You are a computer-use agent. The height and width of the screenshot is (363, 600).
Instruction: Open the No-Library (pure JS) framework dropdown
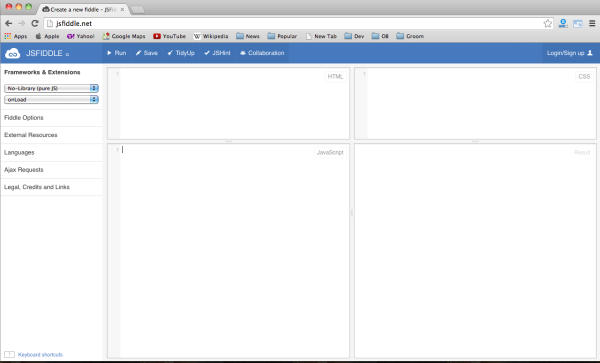click(51, 88)
